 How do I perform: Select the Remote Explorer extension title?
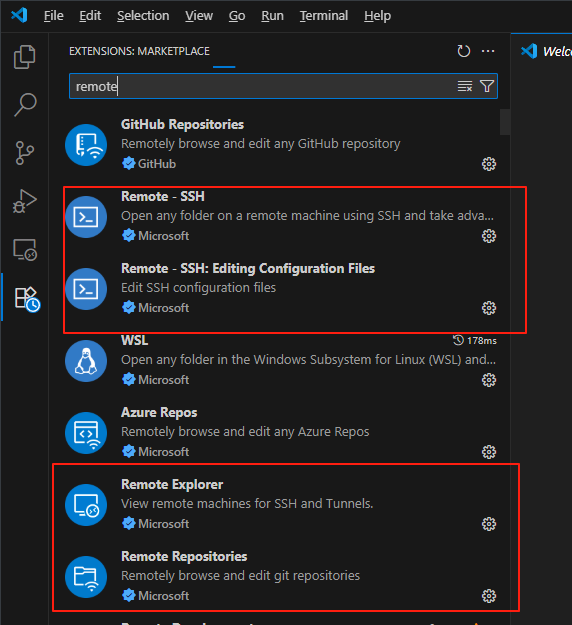coord(172,485)
